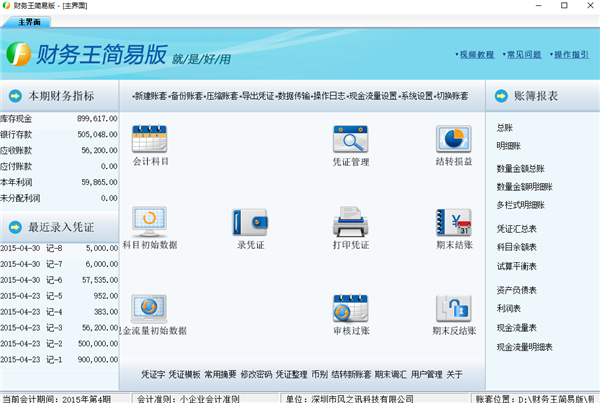
Task: Click the 审核过账 calendar refresh icon
Action: [351, 308]
